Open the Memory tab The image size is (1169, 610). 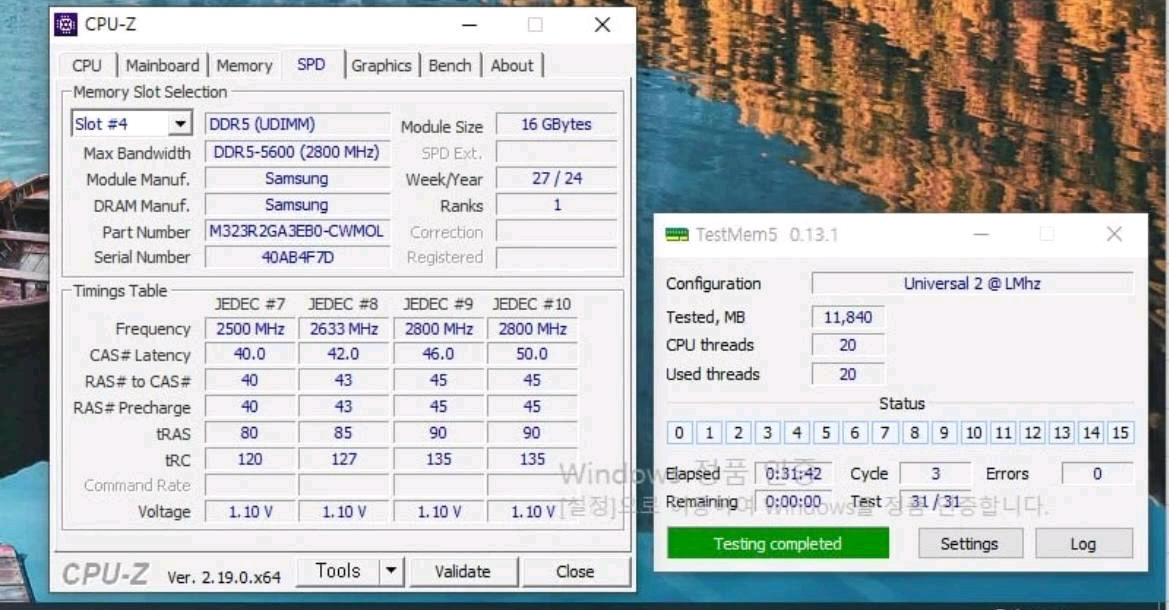(x=244, y=66)
